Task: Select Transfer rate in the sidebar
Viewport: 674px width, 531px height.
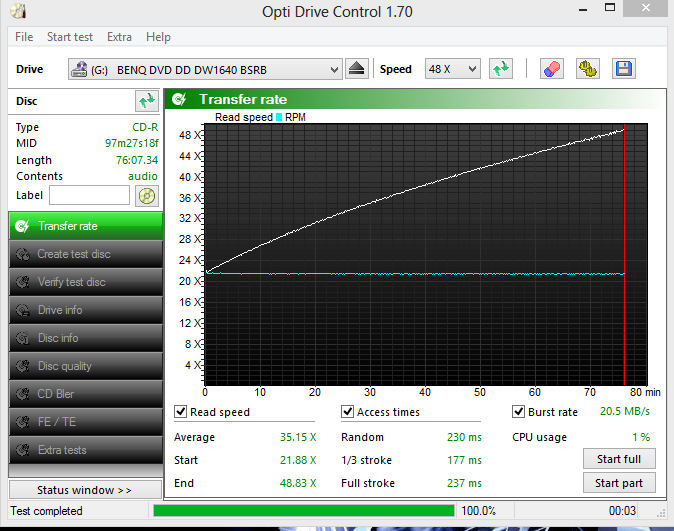Action: (86, 226)
